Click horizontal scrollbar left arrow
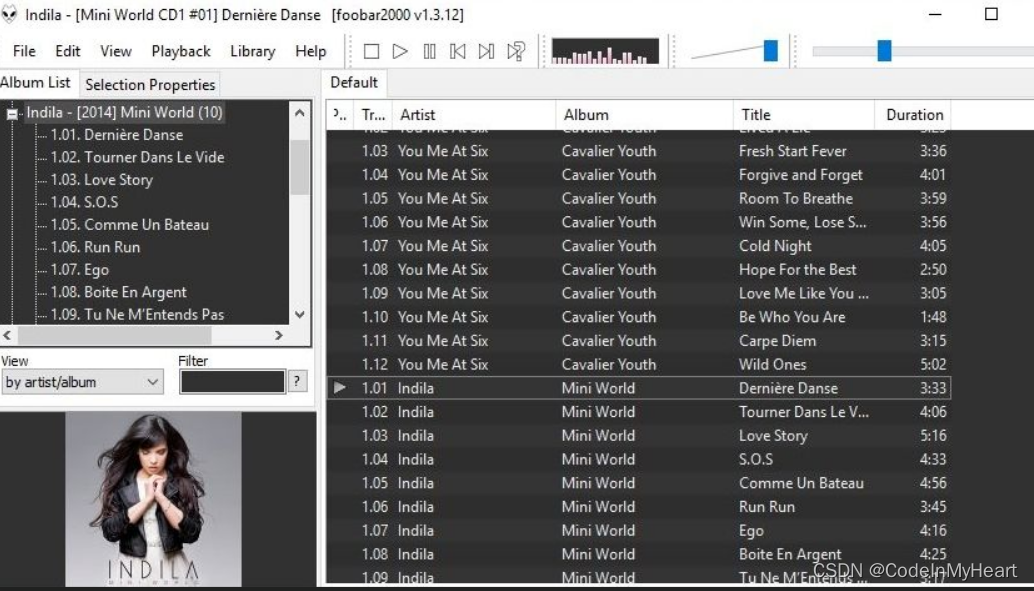This screenshot has height=591, width=1034. [x=7, y=335]
